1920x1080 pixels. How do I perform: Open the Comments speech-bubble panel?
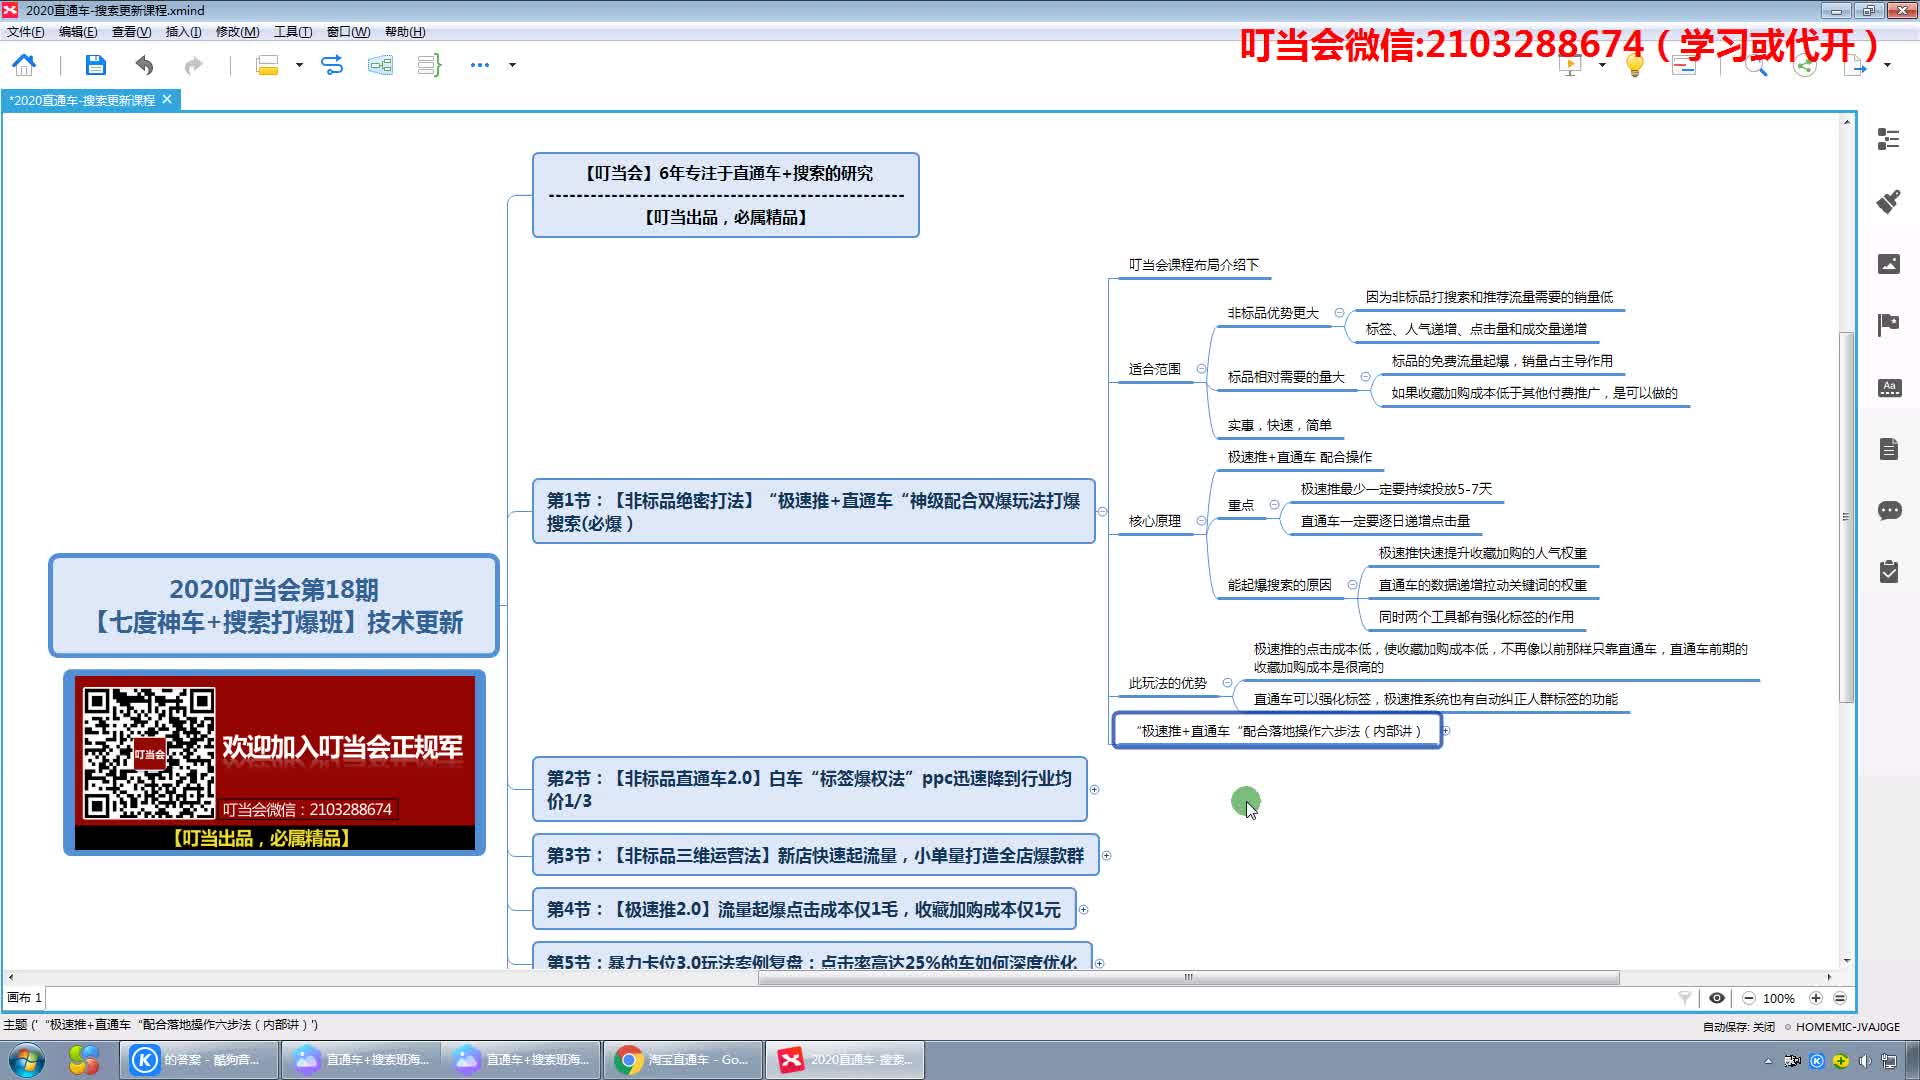click(1888, 511)
